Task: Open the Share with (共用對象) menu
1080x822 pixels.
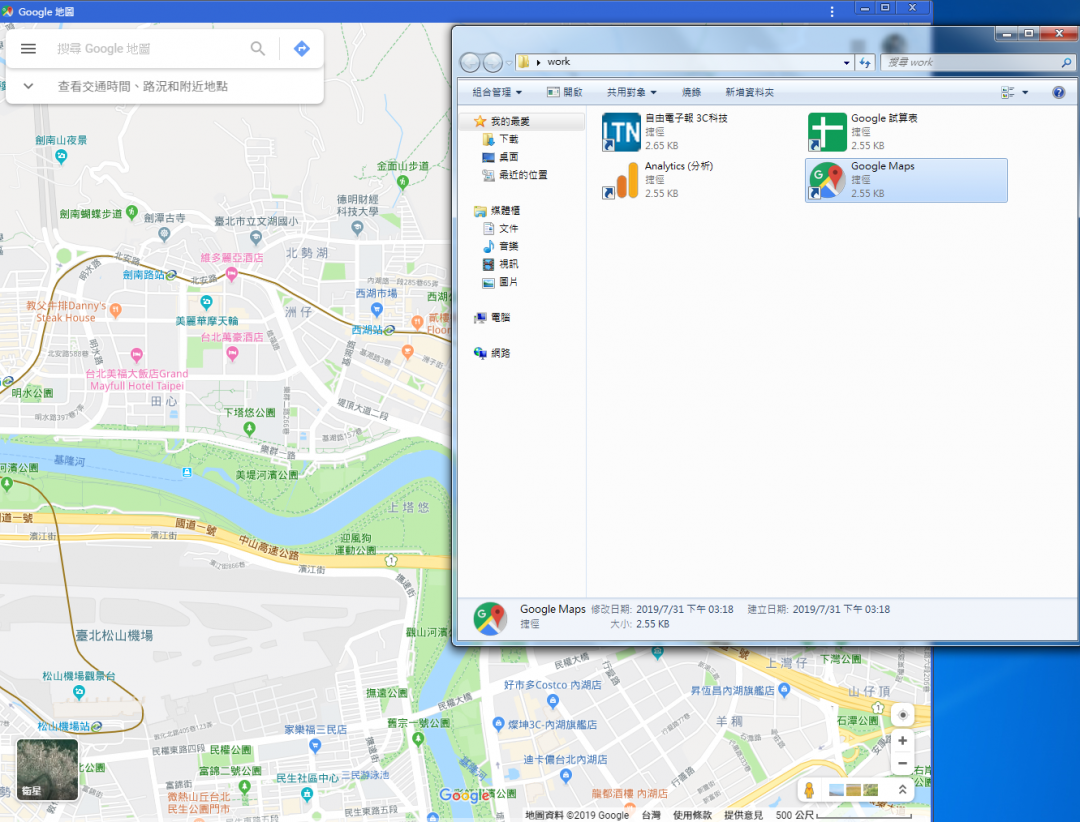Action: (632, 92)
